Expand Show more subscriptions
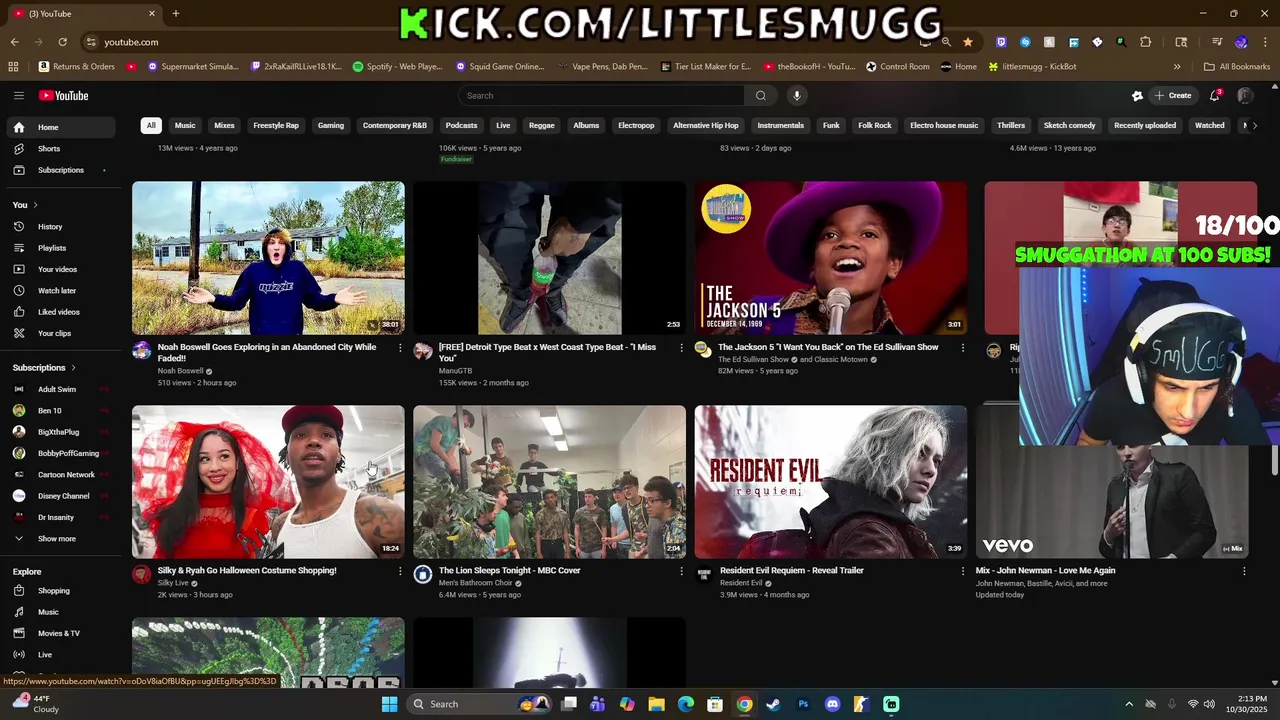The width and height of the screenshot is (1280, 720). pyautogui.click(x=58, y=539)
